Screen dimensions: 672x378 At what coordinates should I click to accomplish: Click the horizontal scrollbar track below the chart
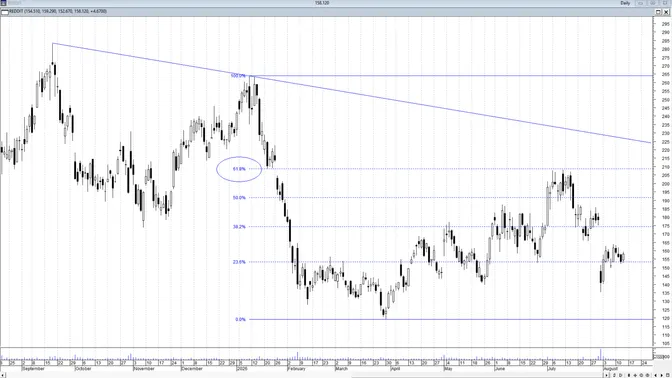click(x=304, y=375)
